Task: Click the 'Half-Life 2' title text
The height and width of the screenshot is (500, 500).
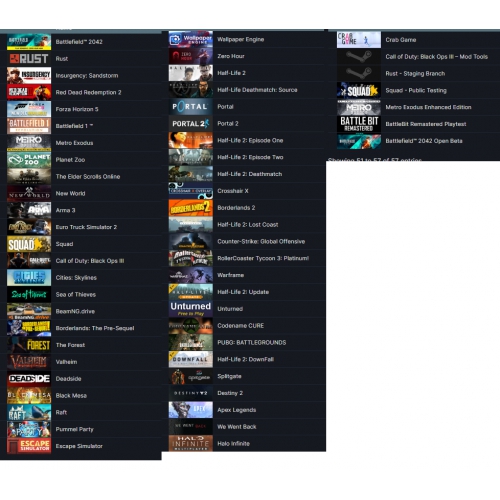Action: click(x=231, y=73)
